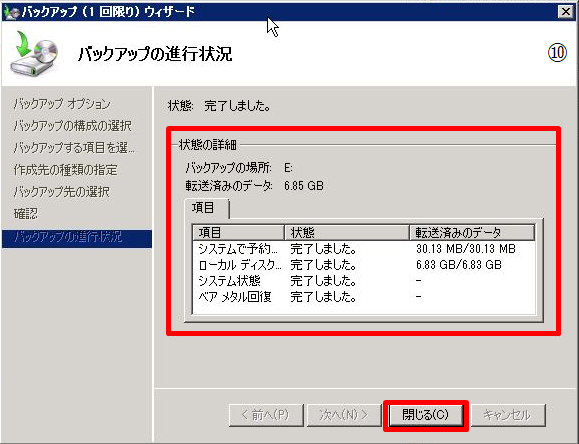Select the システム状態 row
The height and width of the screenshot is (444, 579).
pyautogui.click(x=364, y=281)
